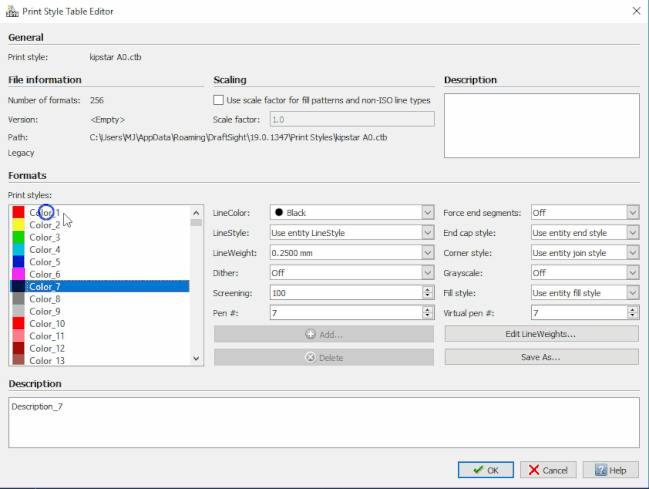Open the Dither dropdown

tap(428, 272)
